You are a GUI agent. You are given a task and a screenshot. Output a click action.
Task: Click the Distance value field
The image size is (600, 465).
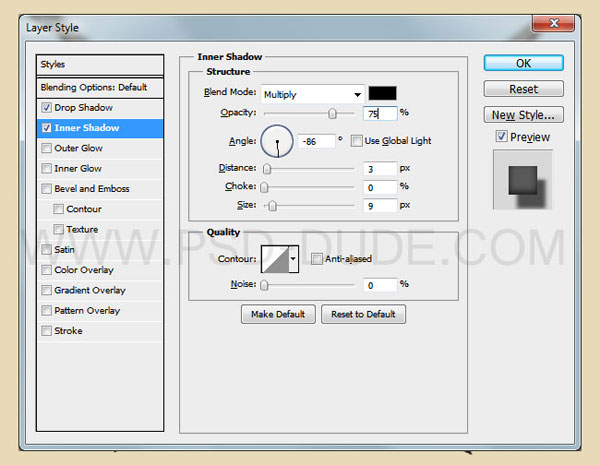point(380,169)
